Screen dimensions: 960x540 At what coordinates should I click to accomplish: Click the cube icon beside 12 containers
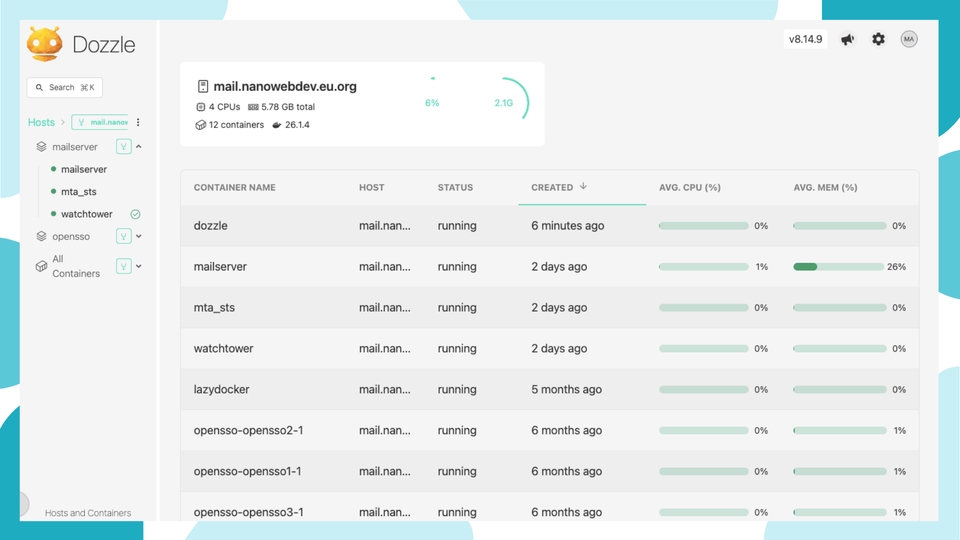pyautogui.click(x=200, y=125)
